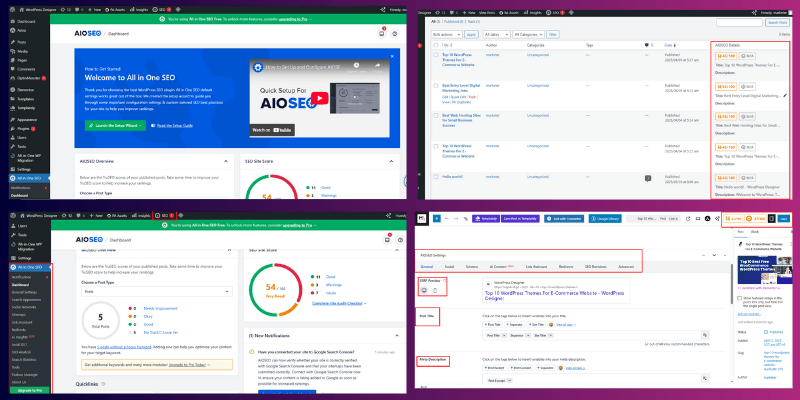
Task: Switch to Social tab in AIOSEO Settings
Action: [x=449, y=266]
